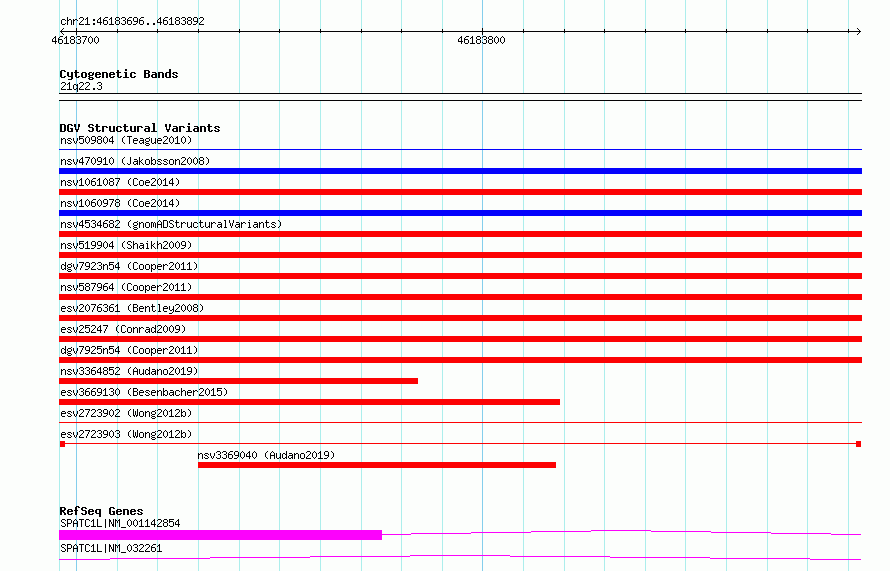Screen dimensions: 890x571
Task: Click the chr21:46183696..46183892 coordinate label
Action: [132, 21]
